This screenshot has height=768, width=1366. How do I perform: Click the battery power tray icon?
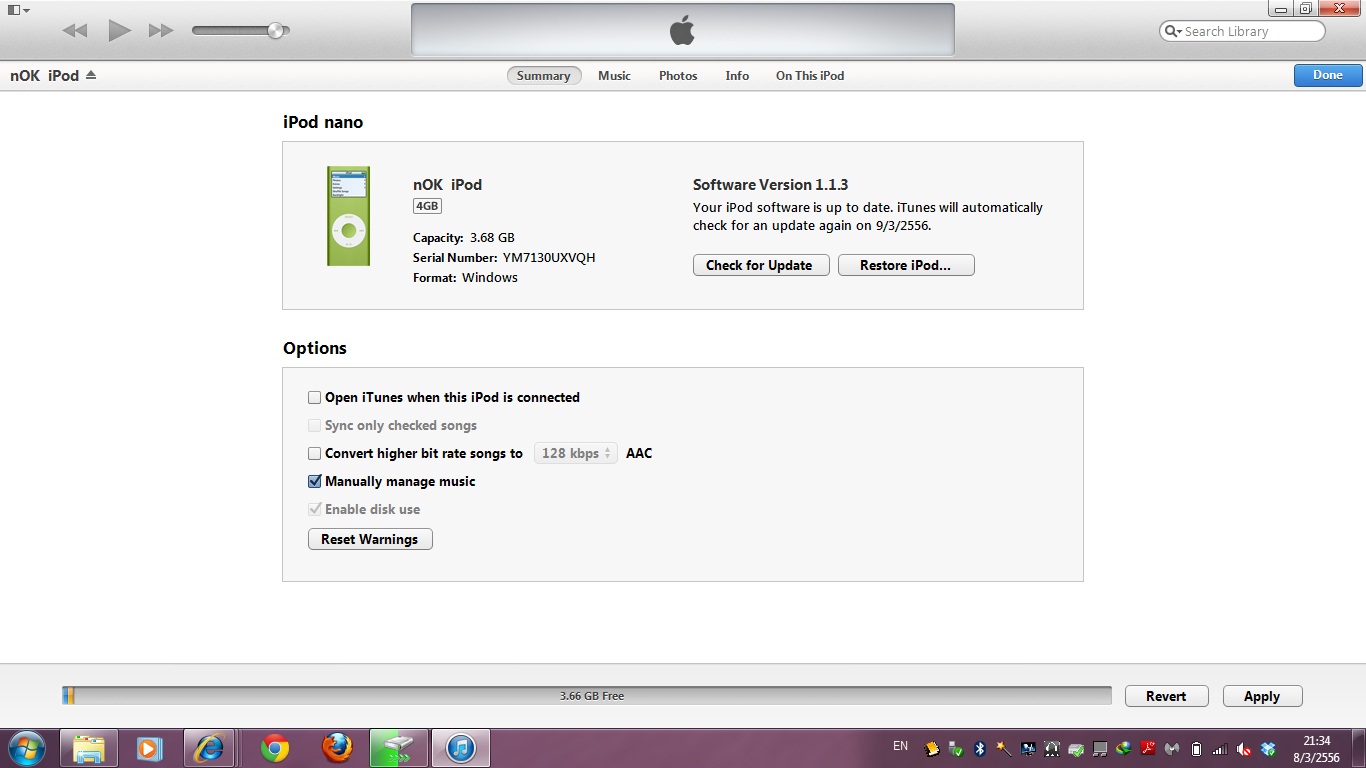tap(1196, 748)
